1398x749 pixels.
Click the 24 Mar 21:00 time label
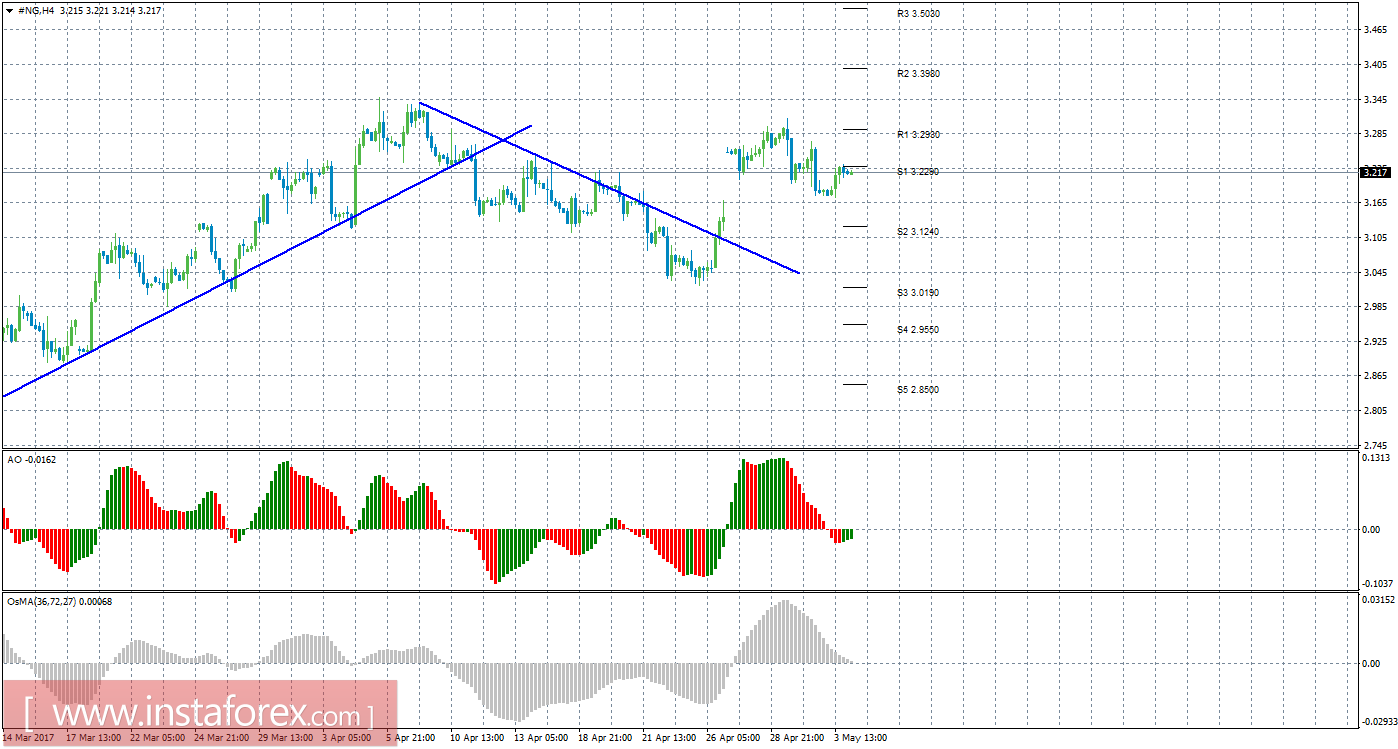tap(224, 739)
